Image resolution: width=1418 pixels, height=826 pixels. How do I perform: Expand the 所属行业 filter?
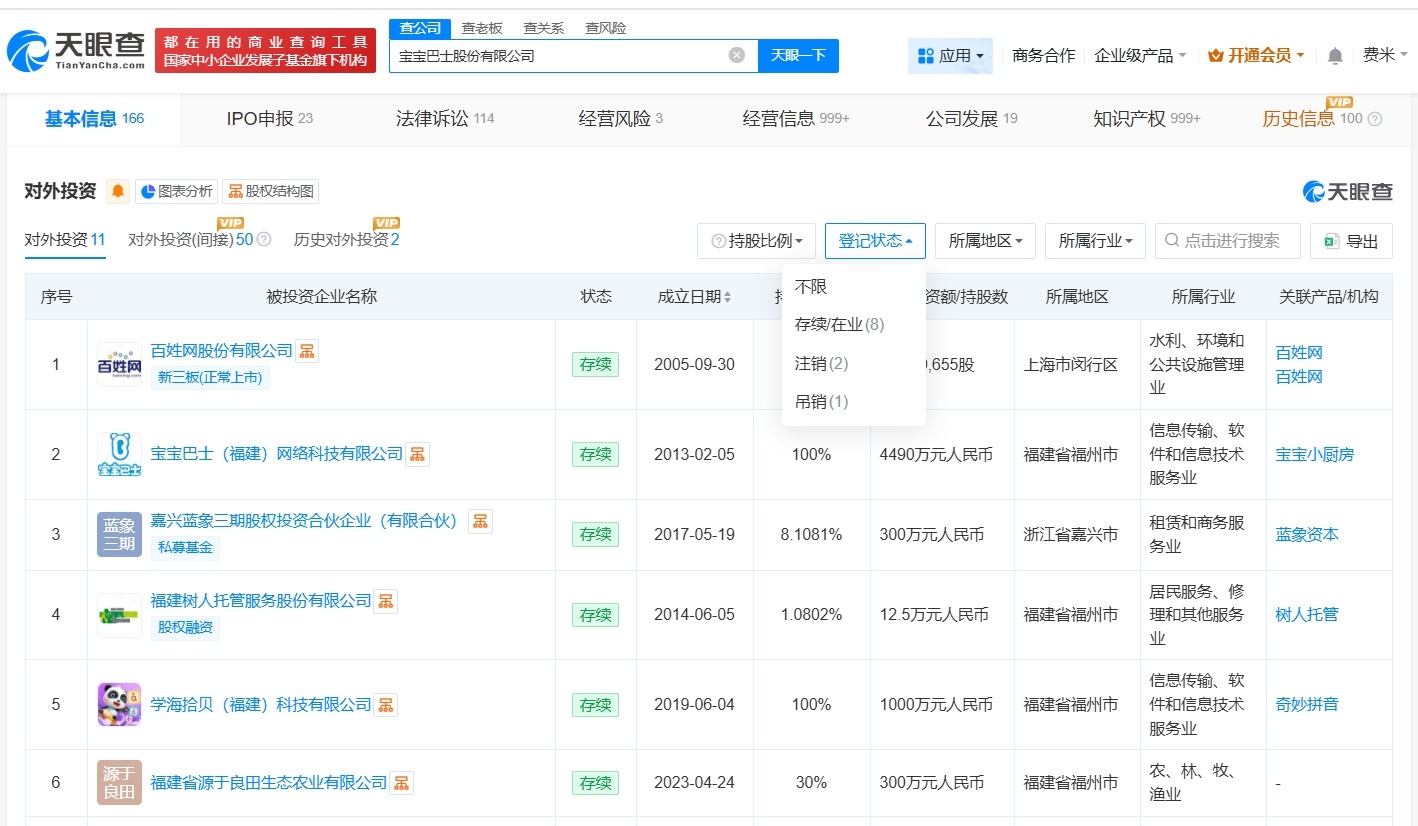(1095, 240)
